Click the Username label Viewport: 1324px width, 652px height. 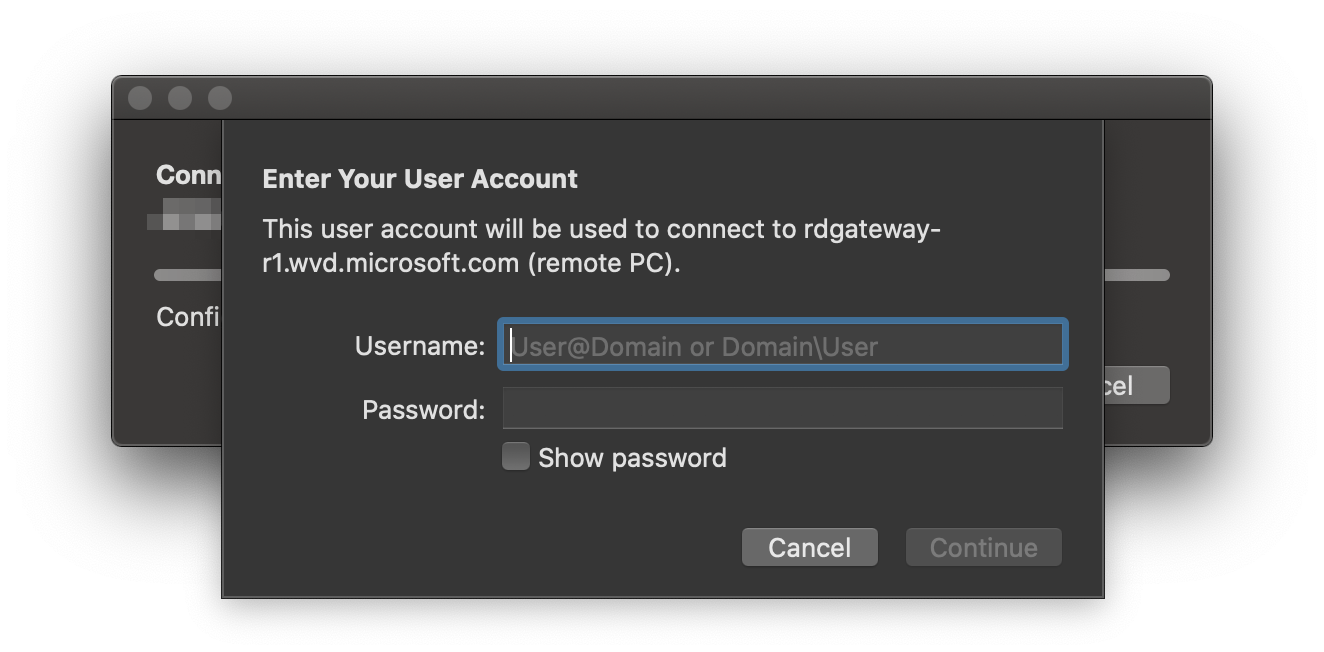pos(420,344)
